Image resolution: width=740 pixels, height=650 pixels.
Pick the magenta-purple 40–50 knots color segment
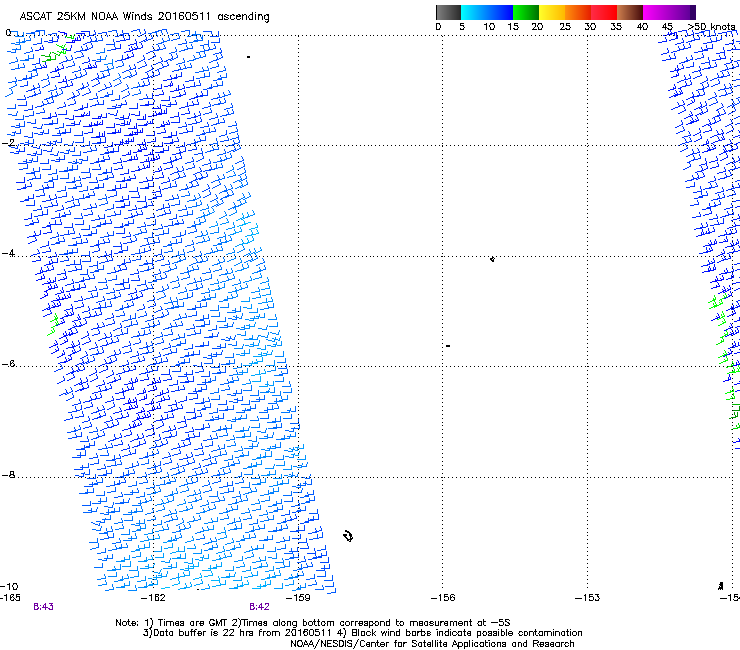point(669,12)
